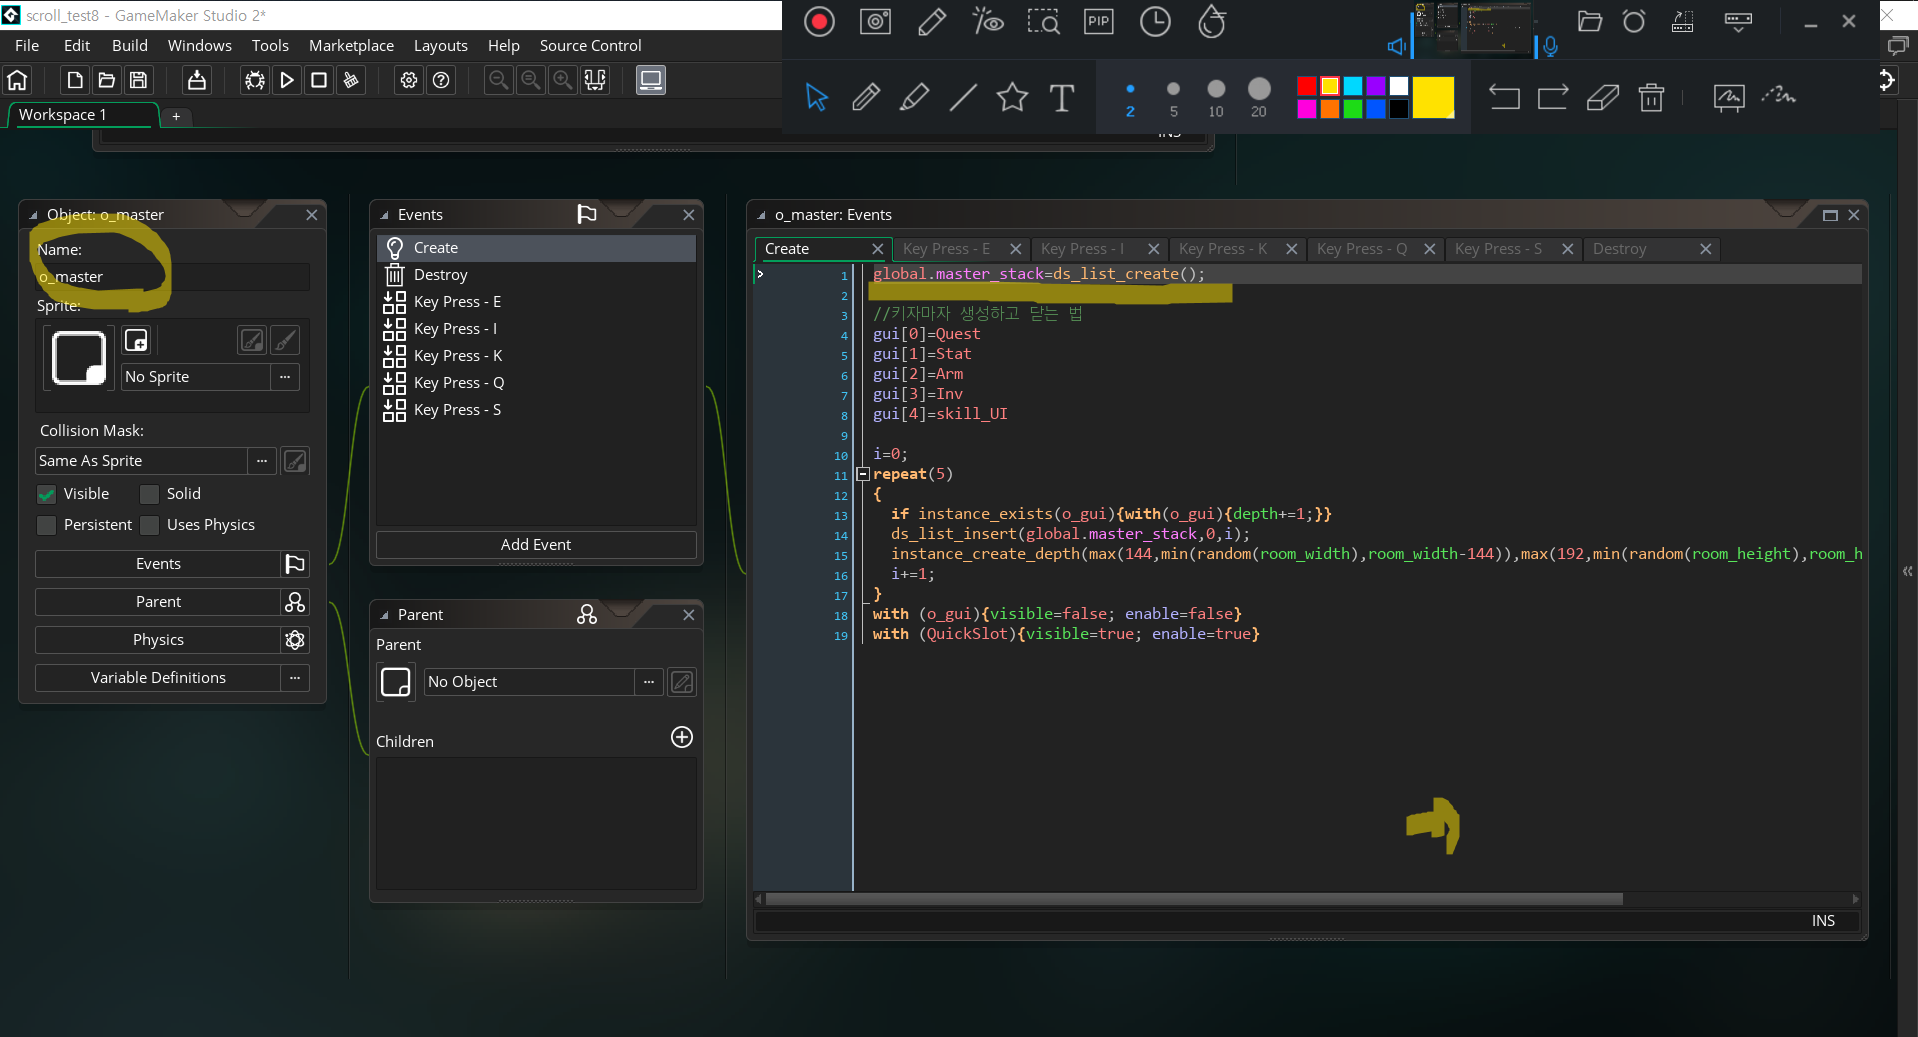1918x1037 pixels.
Task: Select the highlighter marker drawing tool
Action: click(914, 97)
